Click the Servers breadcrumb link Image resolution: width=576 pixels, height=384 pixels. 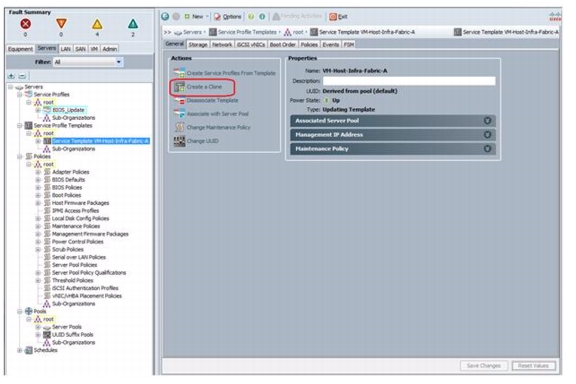click(192, 32)
